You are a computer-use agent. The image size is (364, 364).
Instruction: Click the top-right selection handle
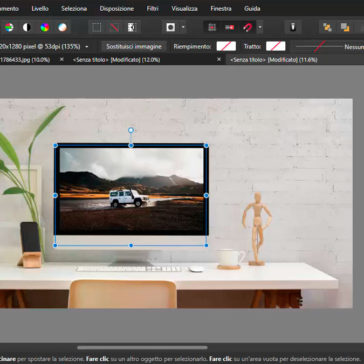[x=206, y=146]
